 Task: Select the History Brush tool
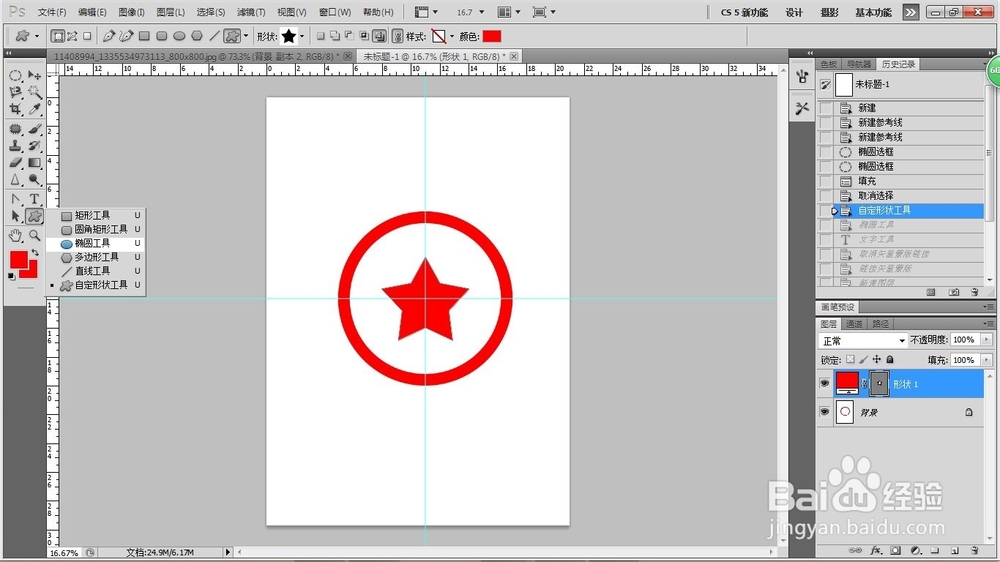click(34, 146)
